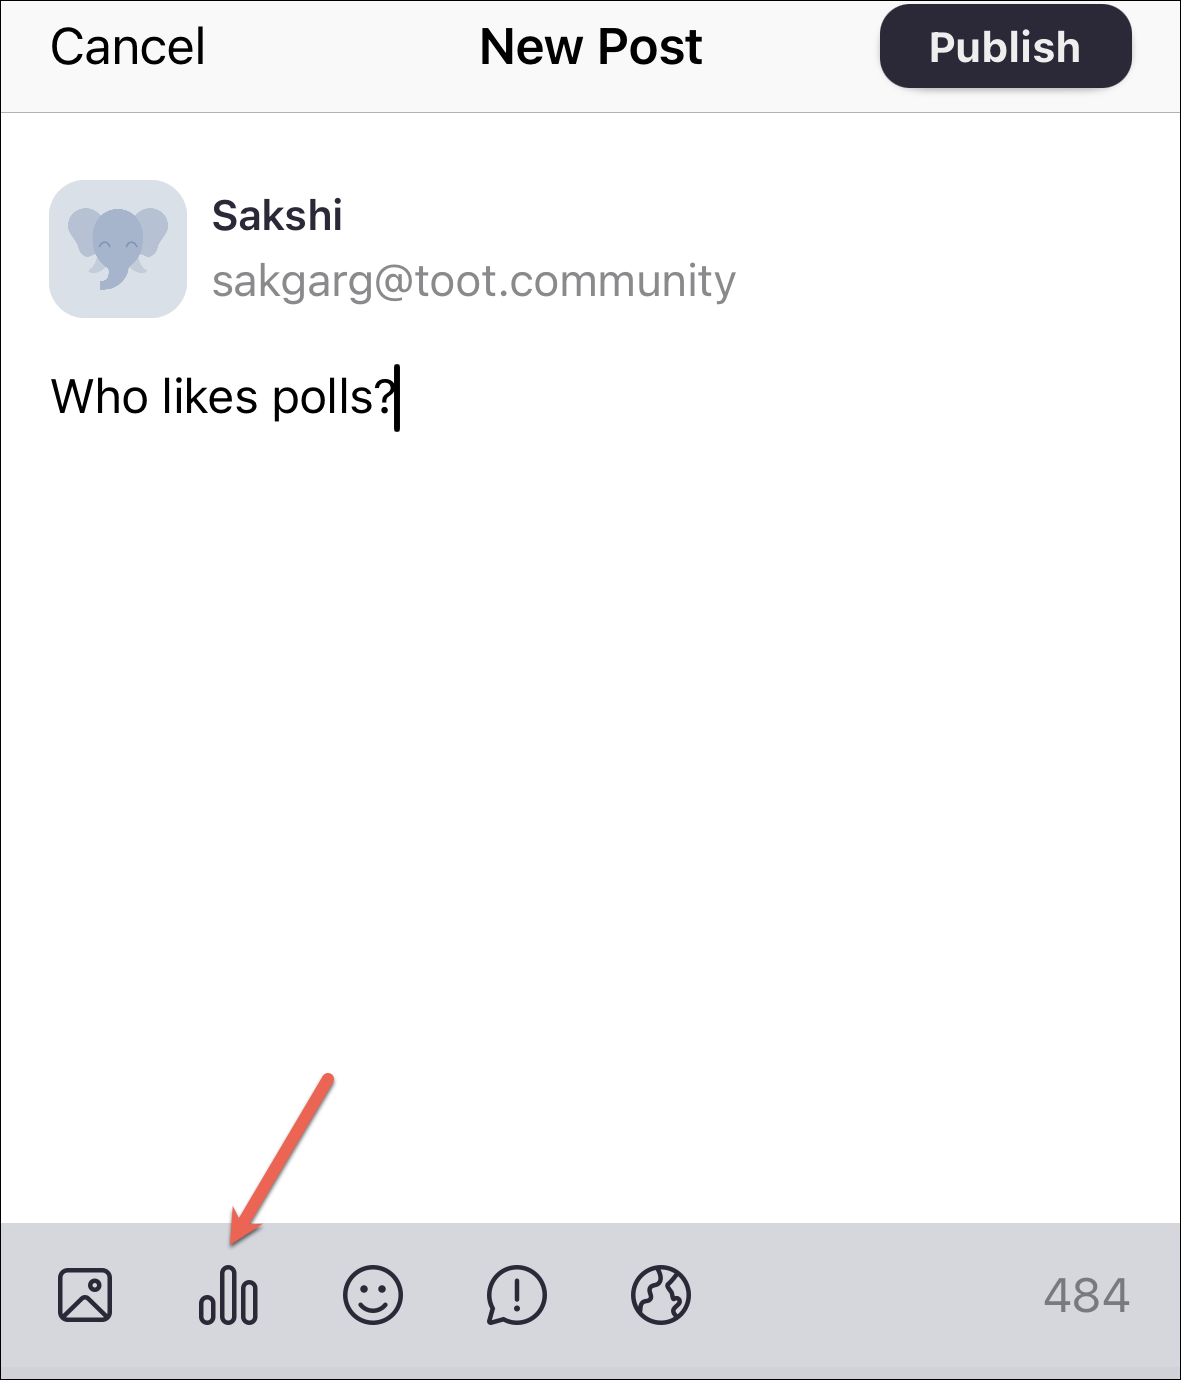This screenshot has width=1181, height=1380.
Task: Select the Sakshi display name
Action: tap(277, 215)
